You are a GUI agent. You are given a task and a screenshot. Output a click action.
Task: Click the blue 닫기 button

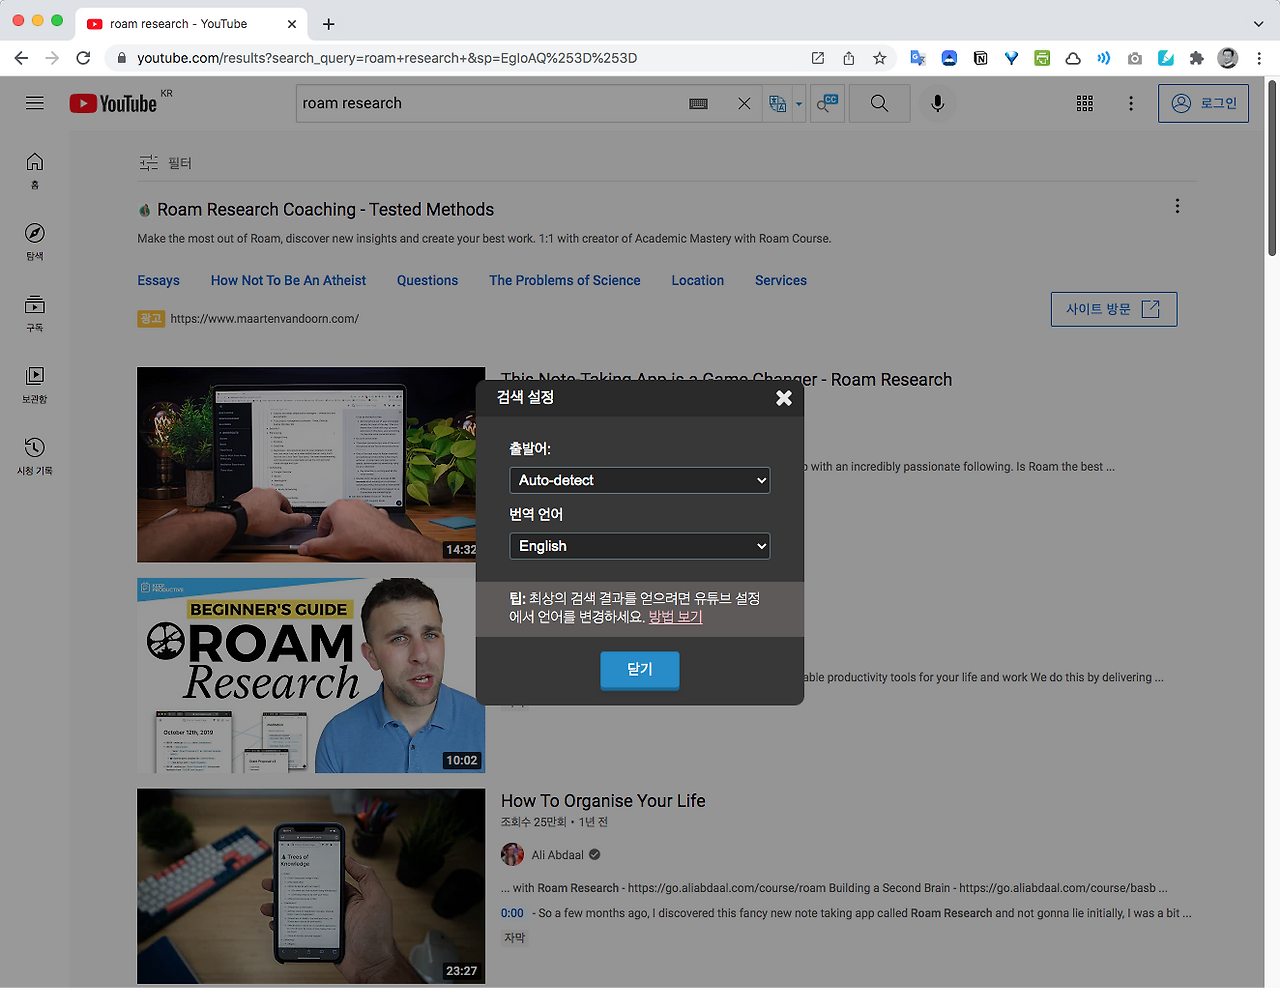(x=639, y=670)
